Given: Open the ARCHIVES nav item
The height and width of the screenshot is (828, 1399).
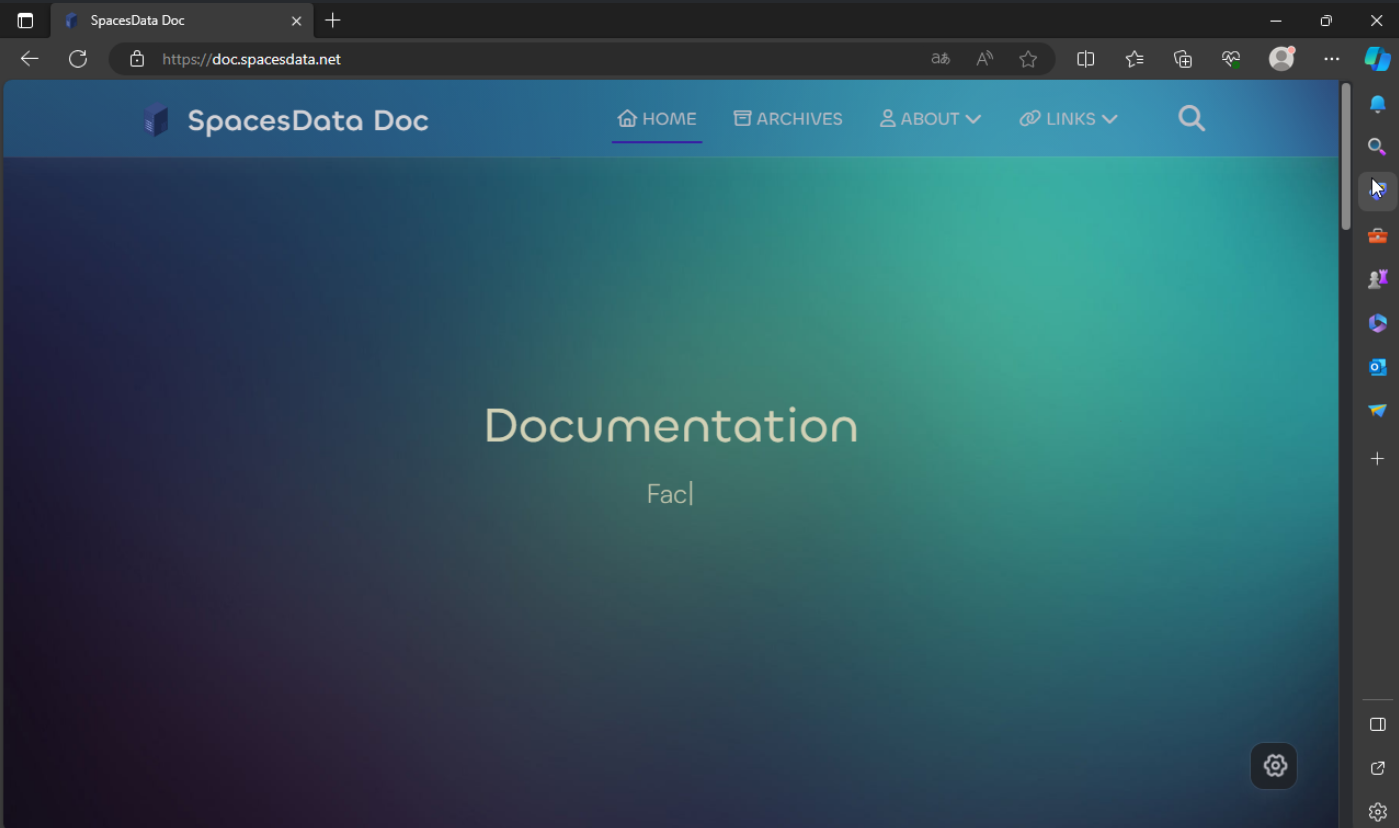Looking at the screenshot, I should pos(788,119).
